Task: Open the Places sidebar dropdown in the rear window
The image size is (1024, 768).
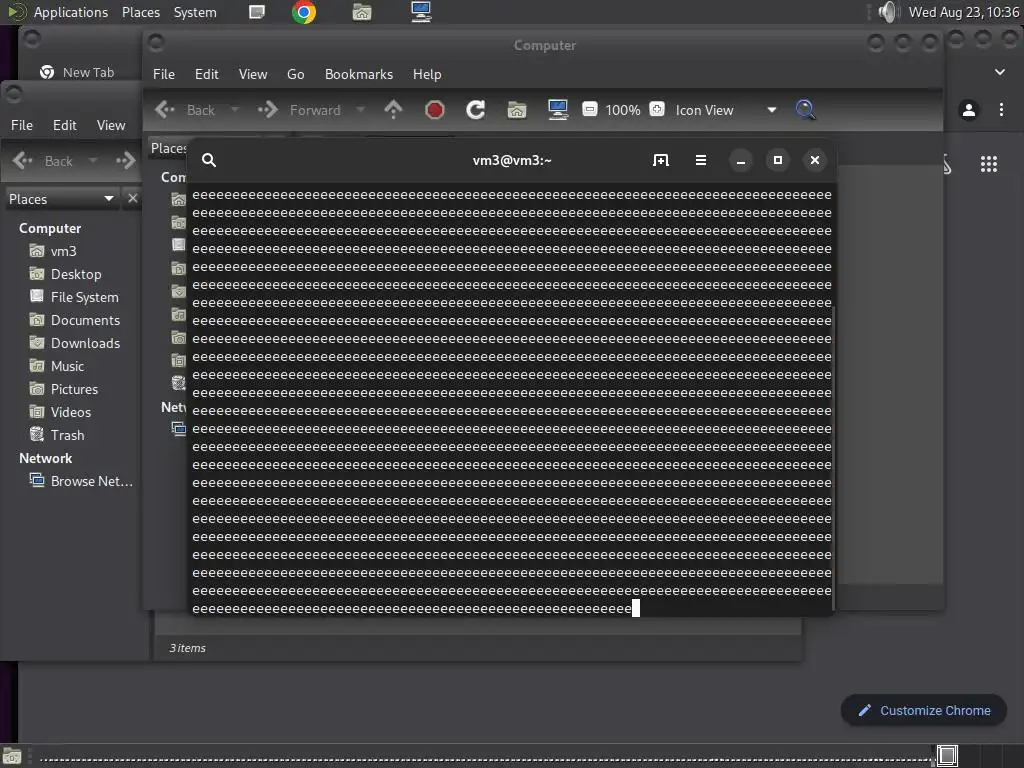Action: pos(61,199)
